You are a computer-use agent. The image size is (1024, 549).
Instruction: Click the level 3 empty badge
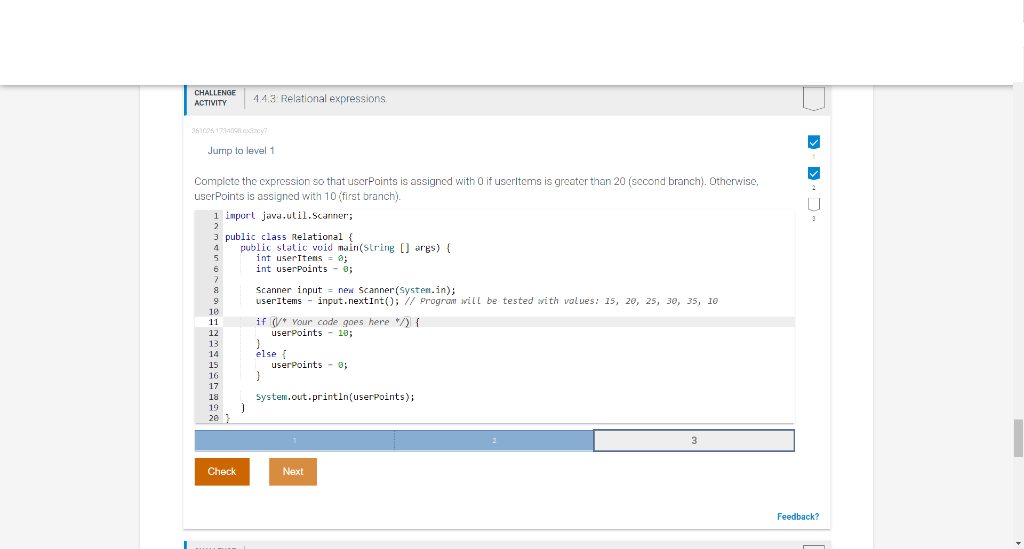[x=814, y=204]
